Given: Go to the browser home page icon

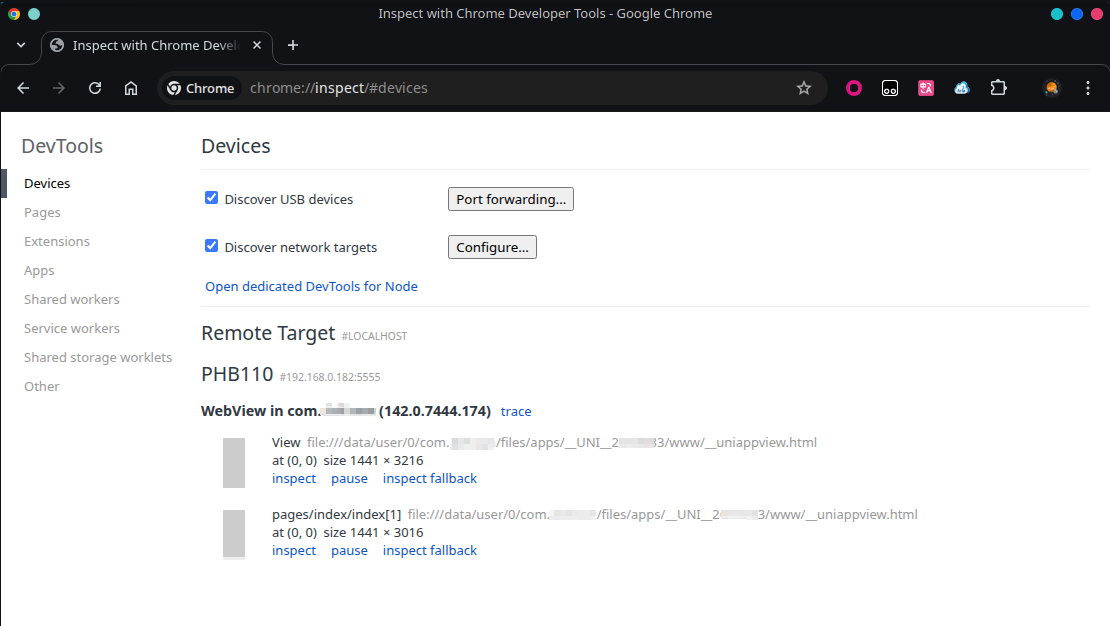Looking at the screenshot, I should click(131, 88).
